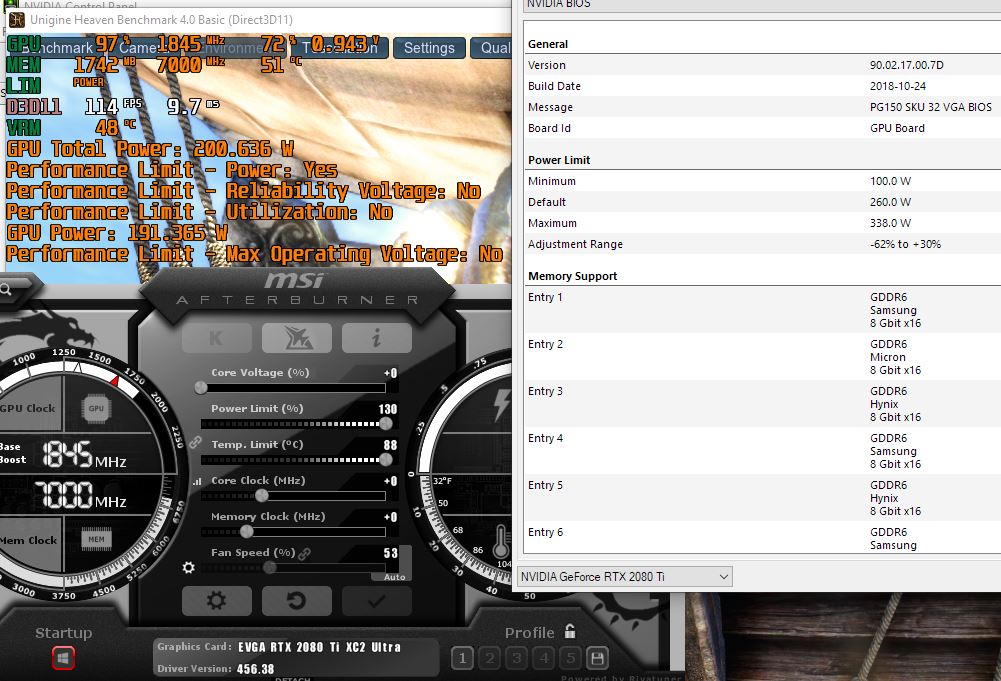
Task: Select profile slot 1
Action: pos(462,658)
